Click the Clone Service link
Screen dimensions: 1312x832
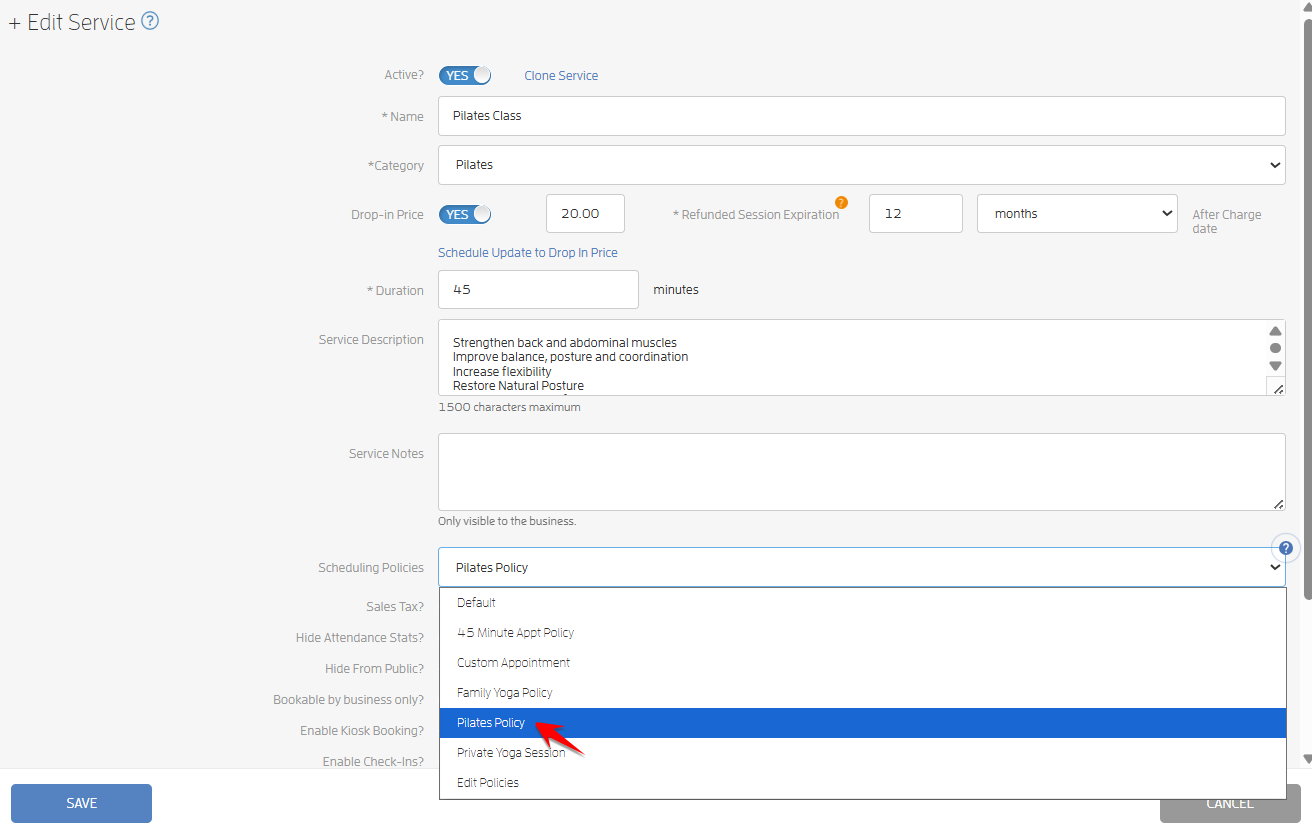561,75
